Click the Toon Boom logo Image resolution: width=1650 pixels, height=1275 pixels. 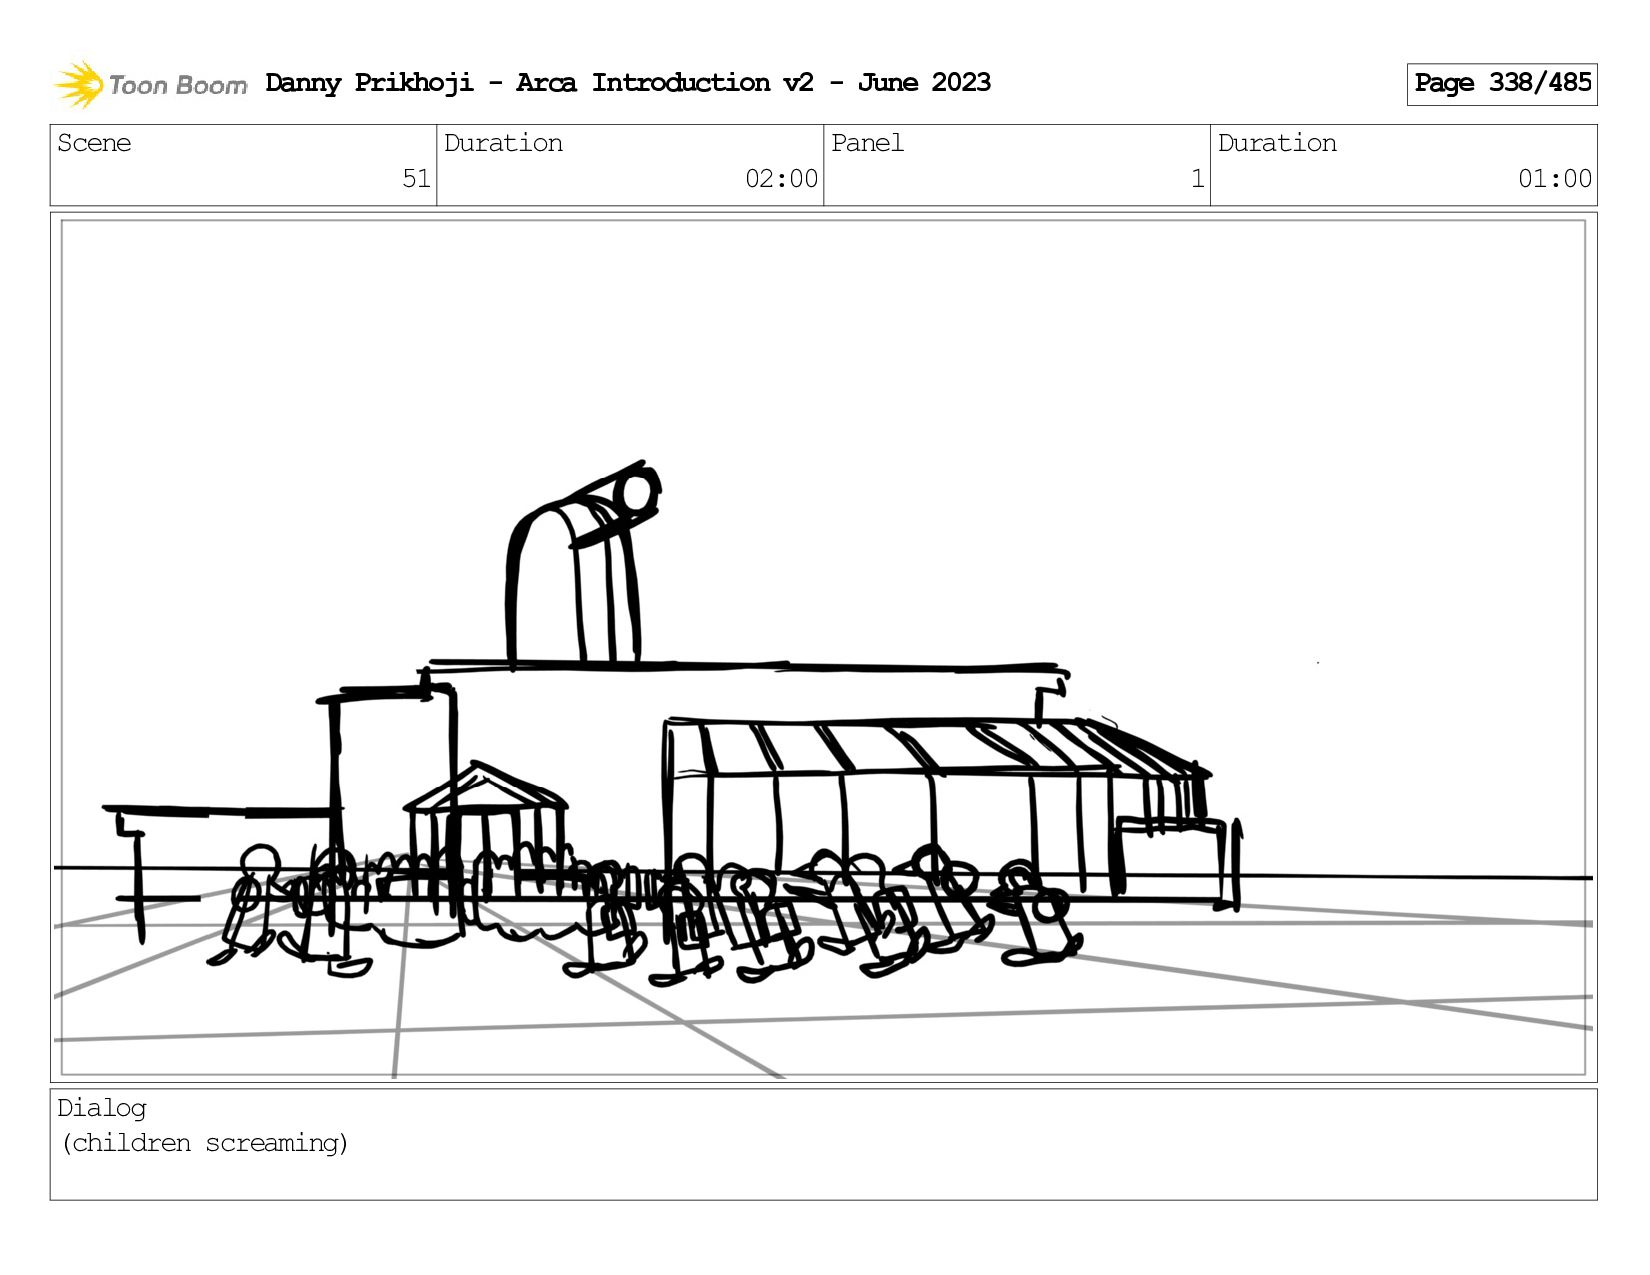(150, 84)
